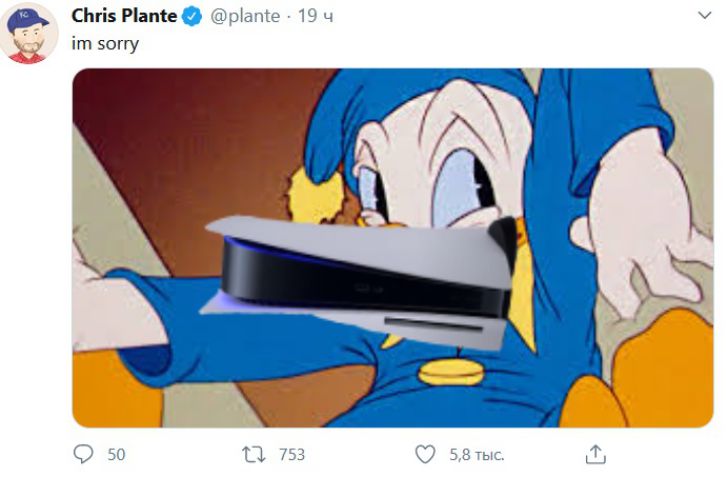This screenshot has width=728, height=477.
Task: Click the blue cap on the avatar
Action: [x=26, y=20]
